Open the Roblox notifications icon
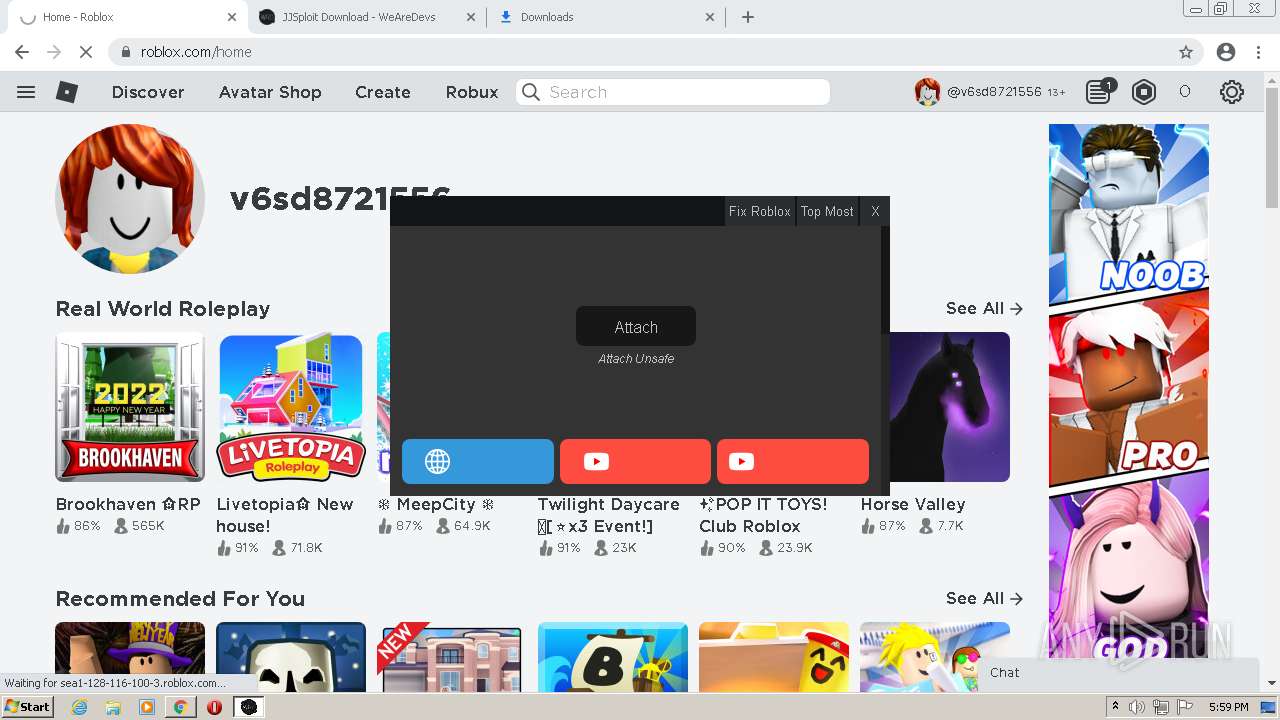 [x=1099, y=92]
